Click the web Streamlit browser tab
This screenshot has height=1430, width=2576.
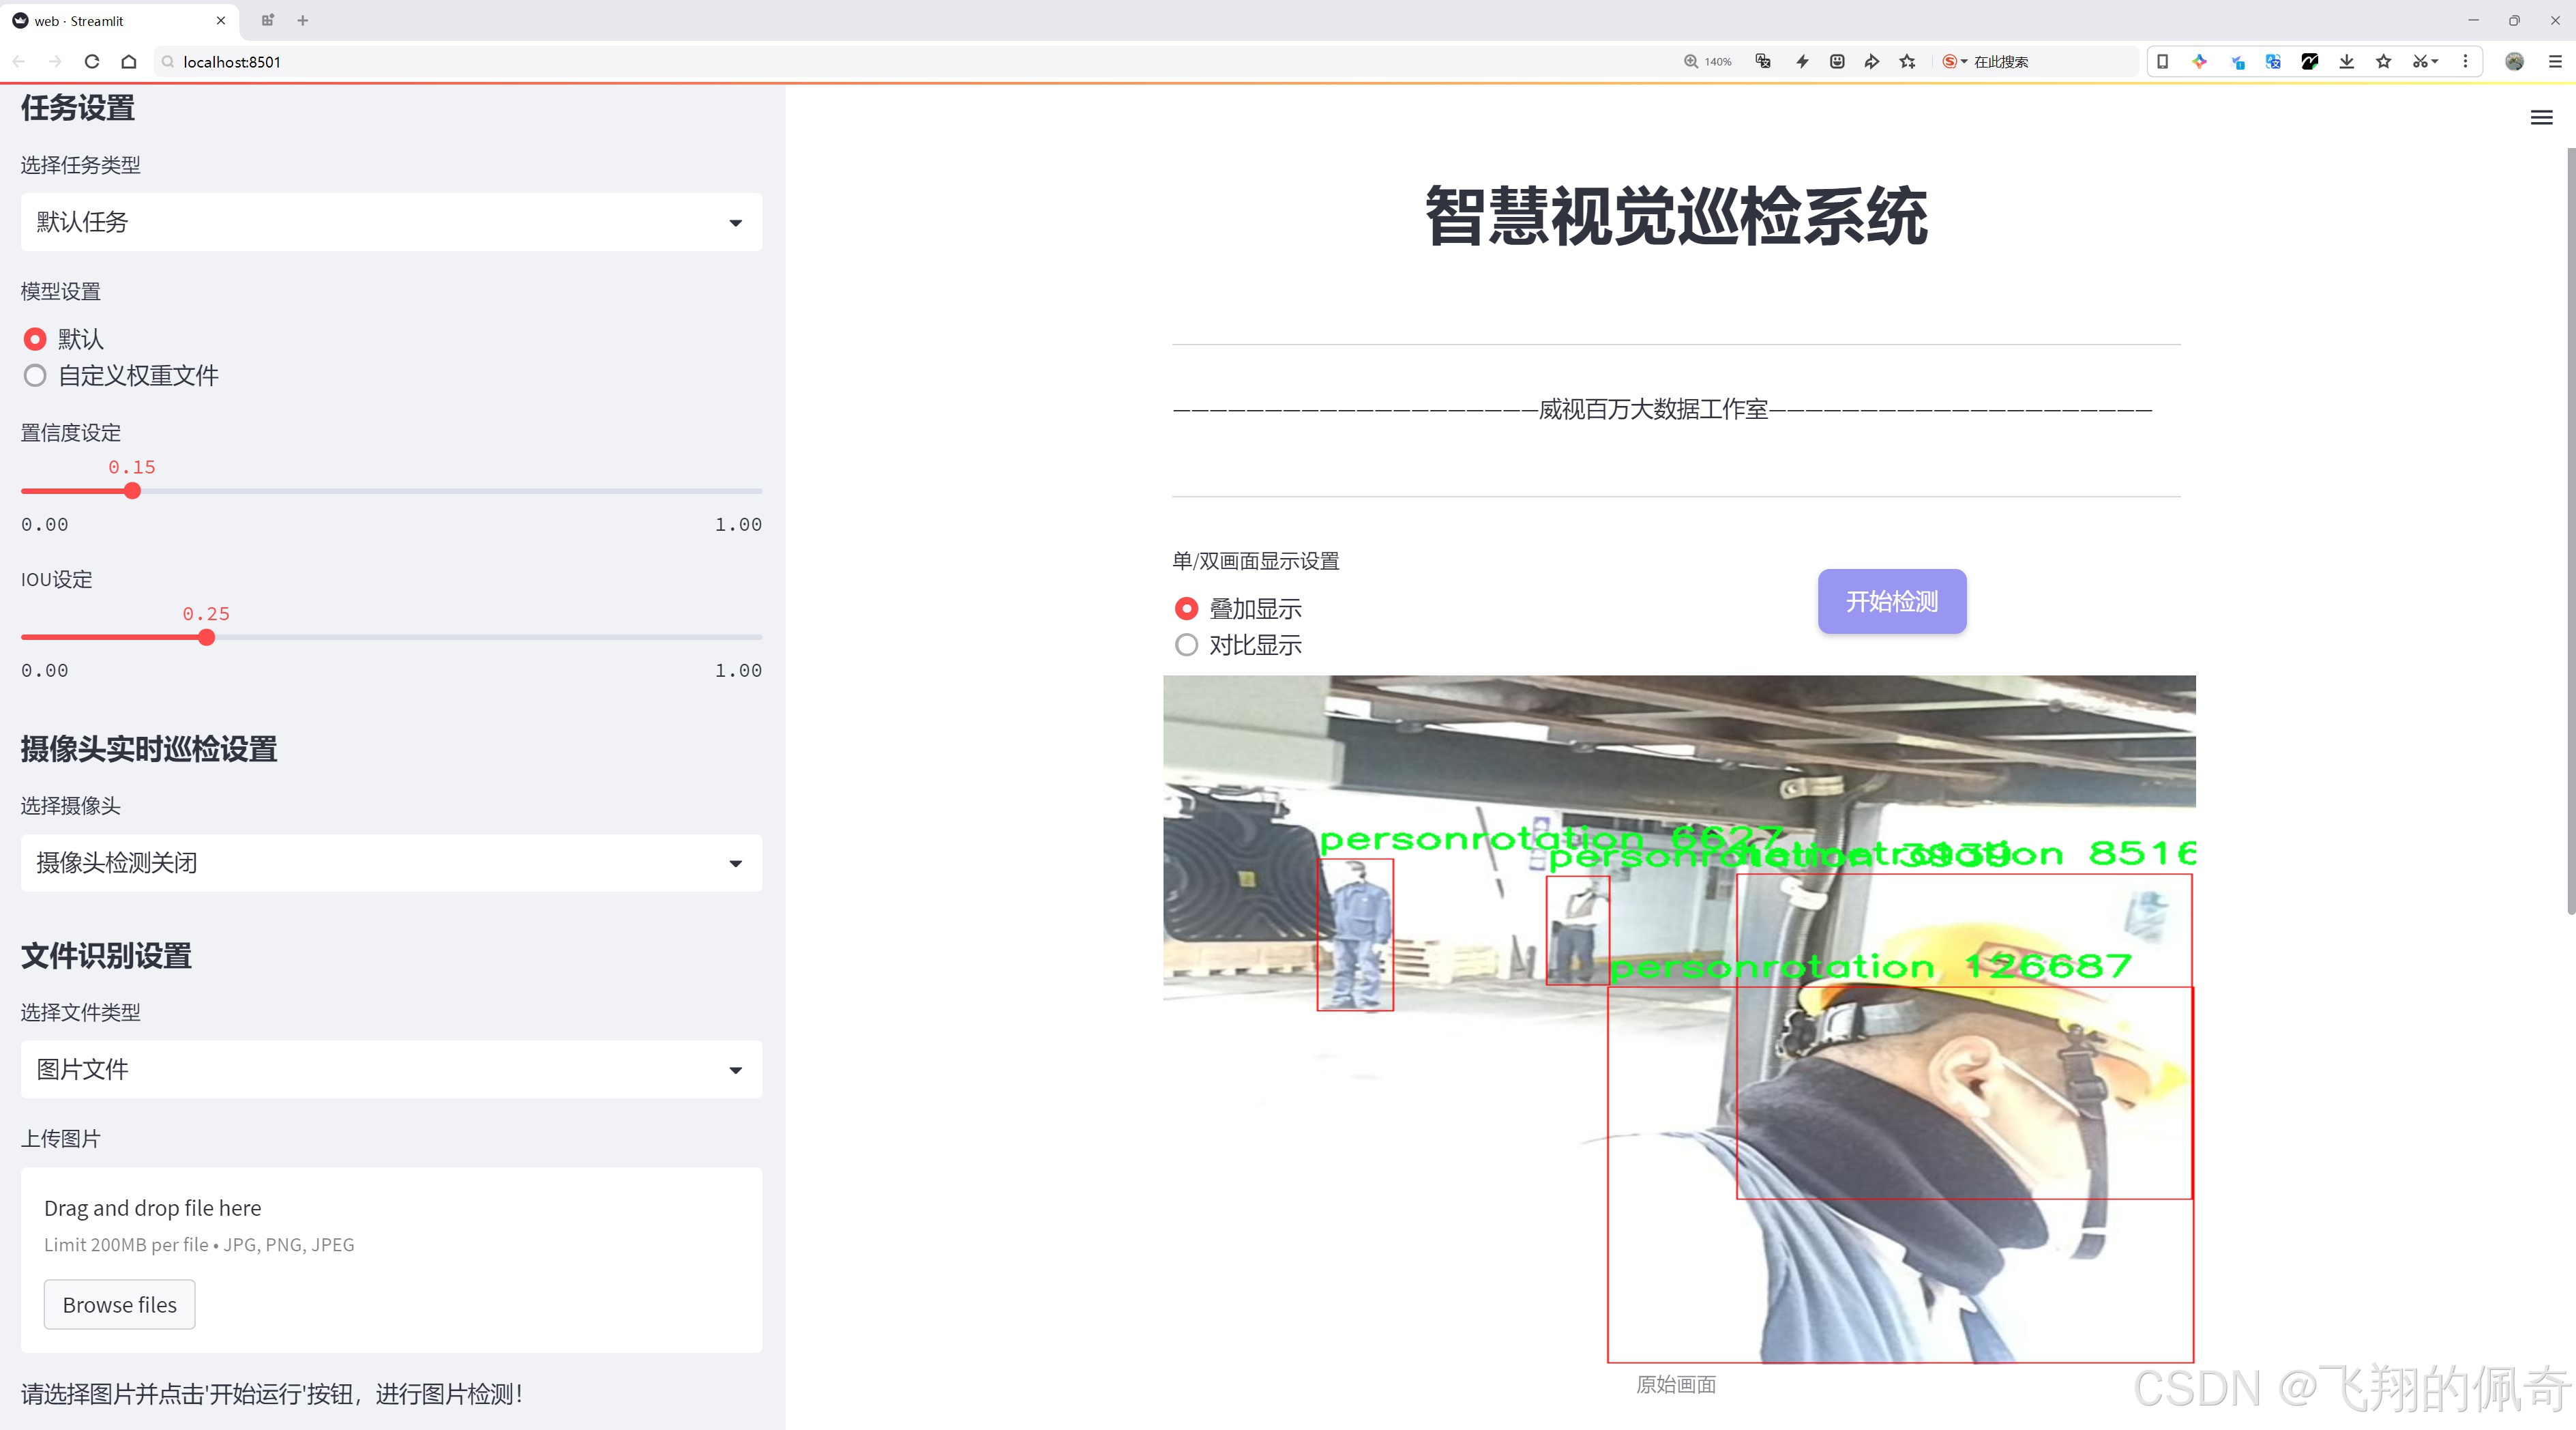[x=110, y=20]
